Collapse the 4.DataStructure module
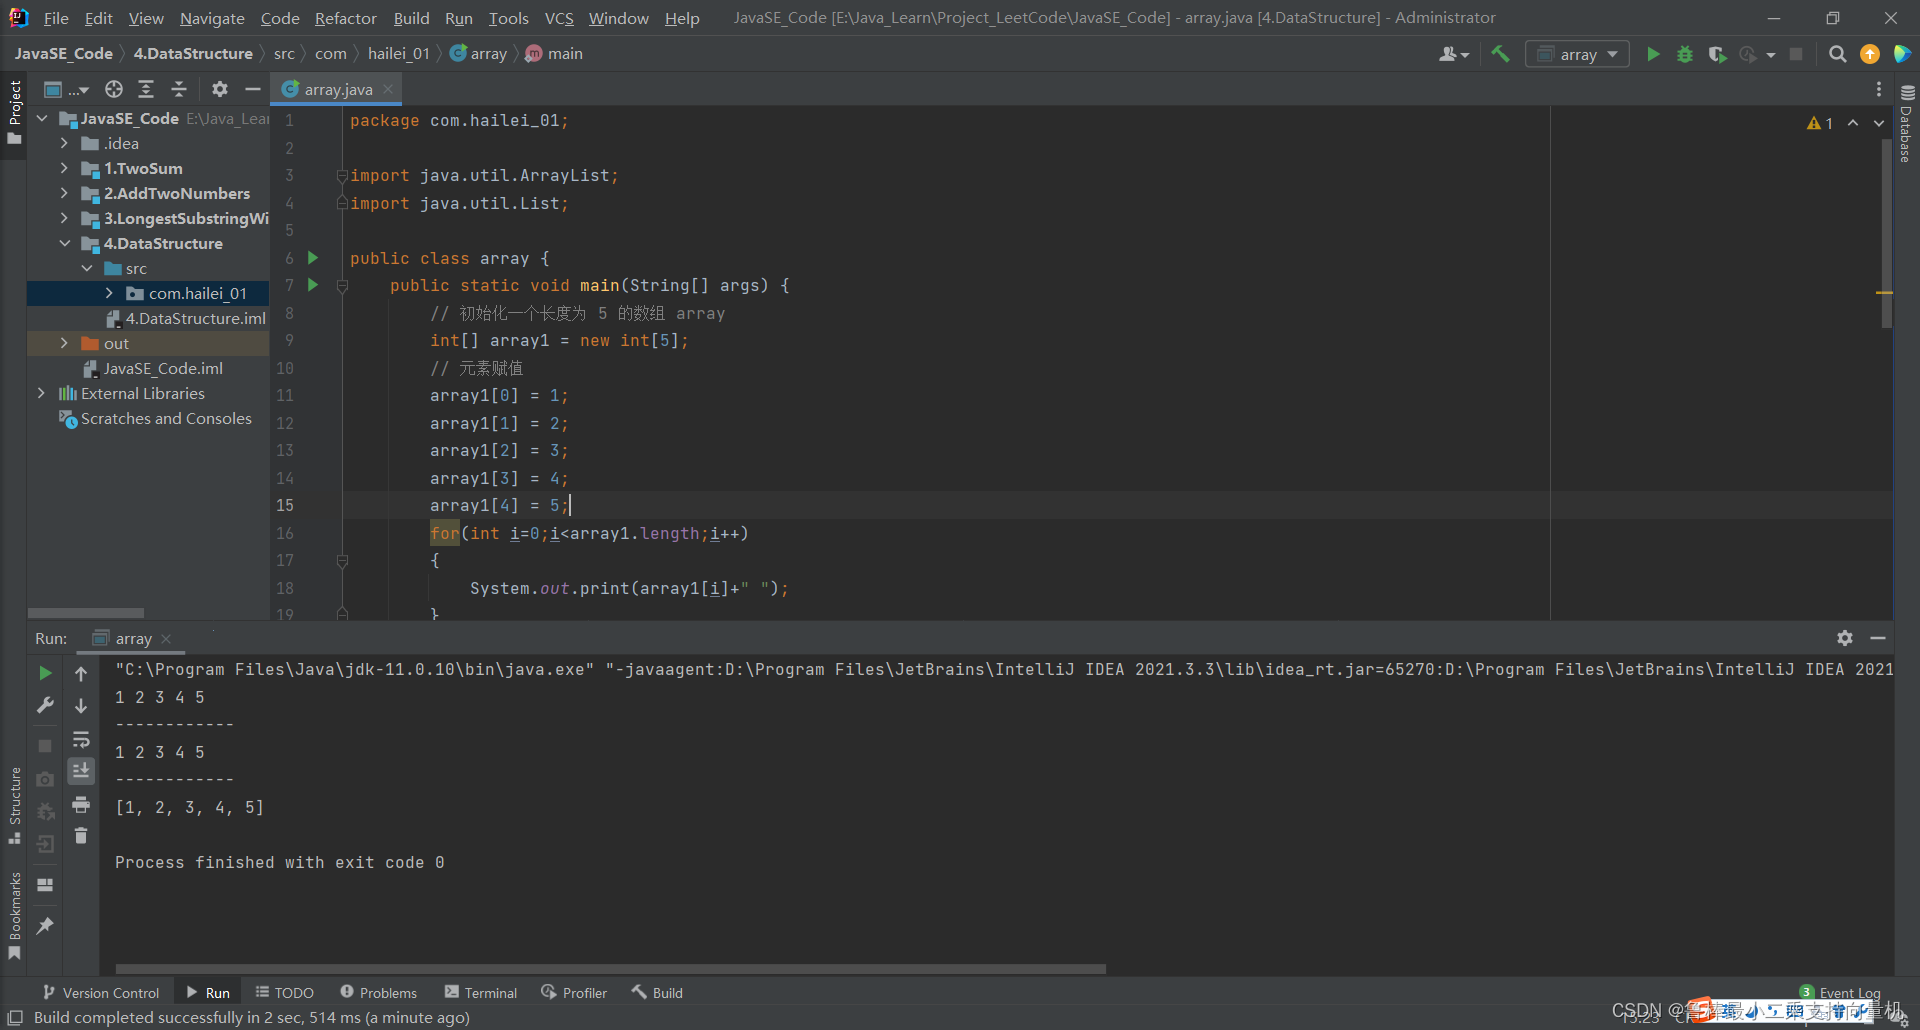This screenshot has width=1920, height=1030. 64,243
